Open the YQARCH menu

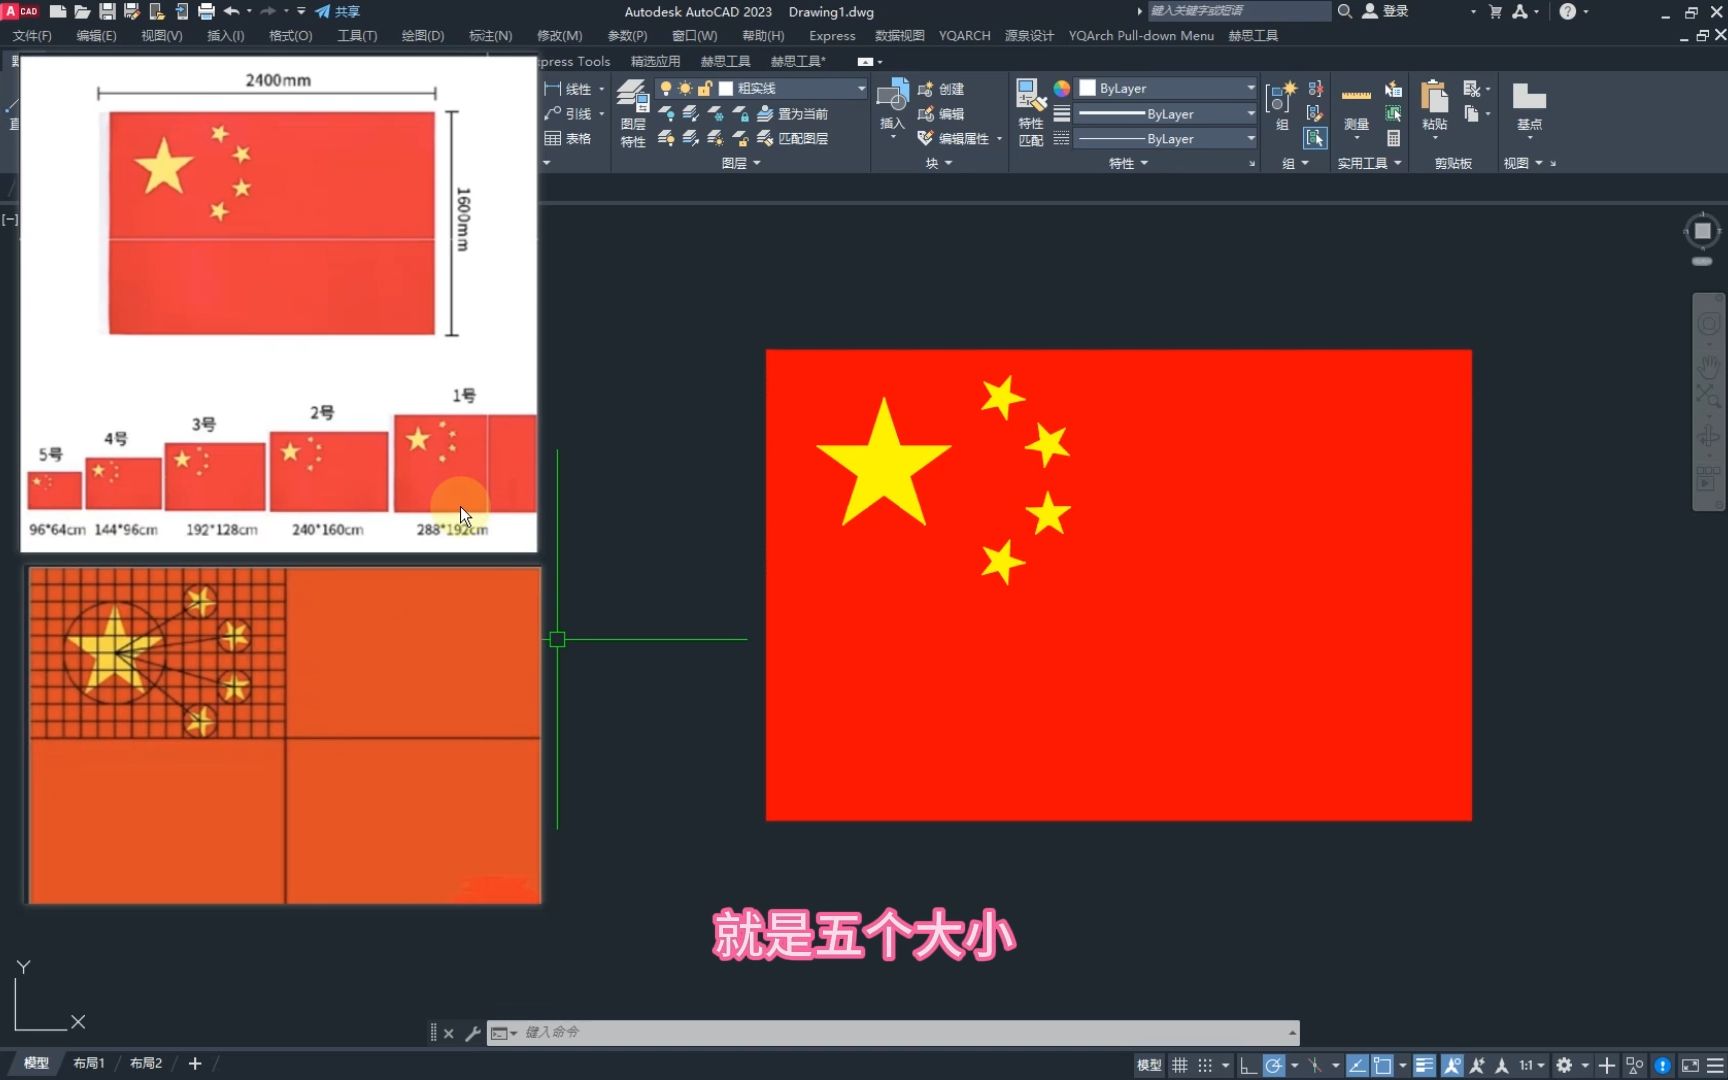pos(964,35)
